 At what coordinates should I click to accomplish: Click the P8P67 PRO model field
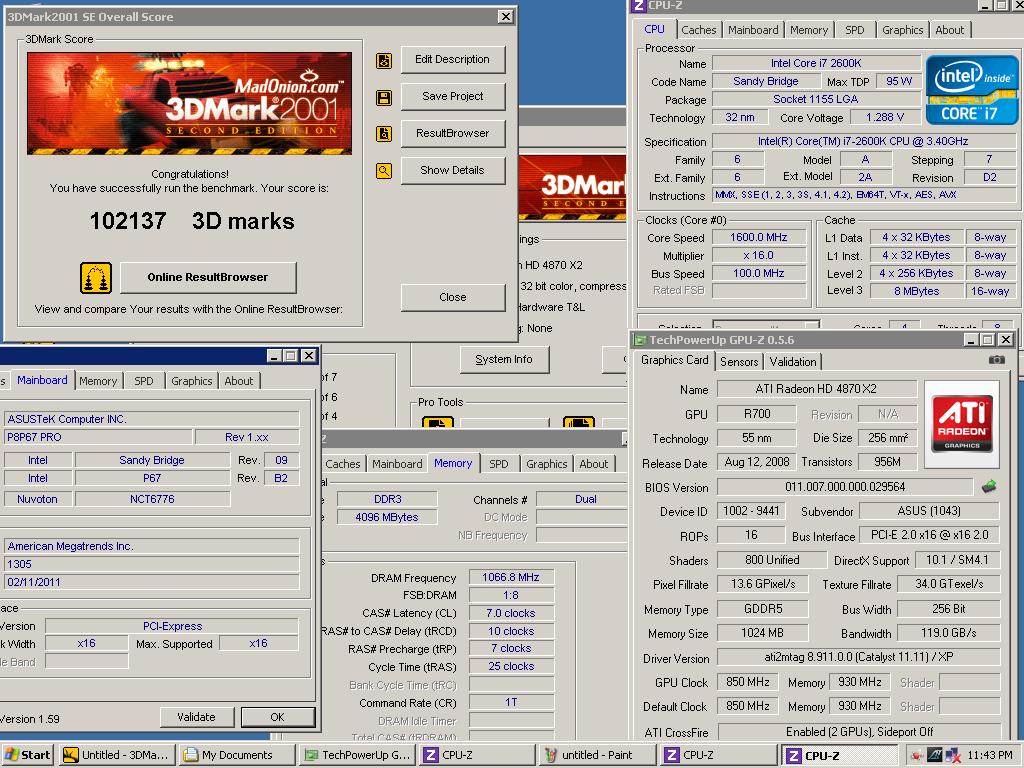click(98, 438)
